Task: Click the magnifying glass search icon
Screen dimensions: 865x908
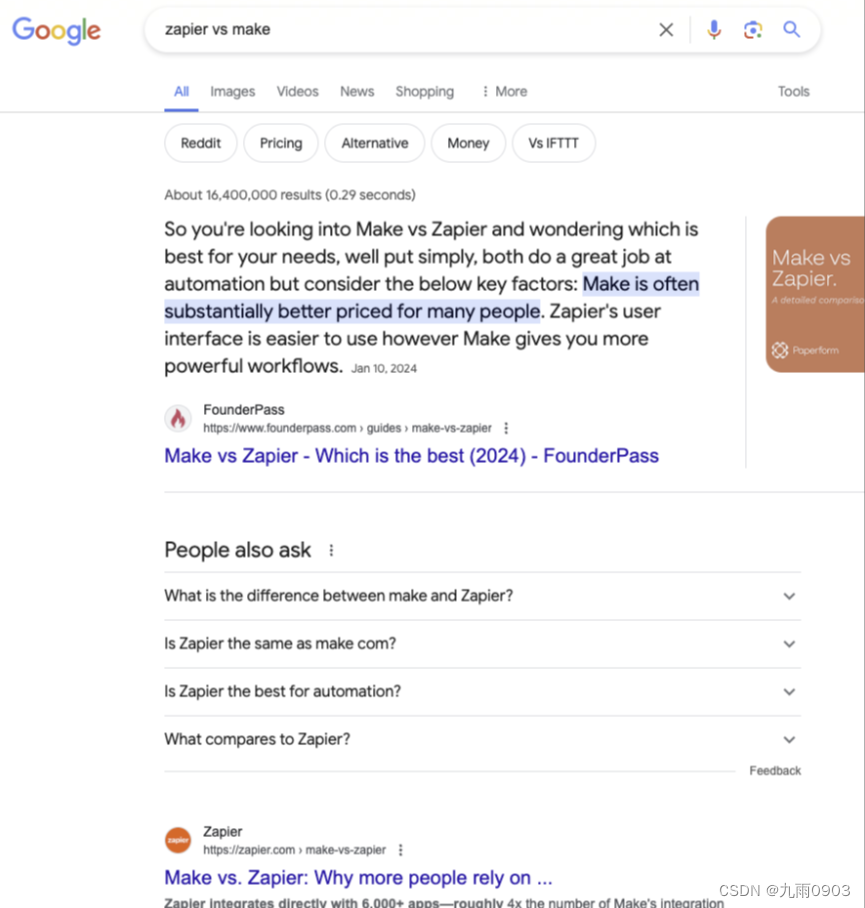Action: point(791,30)
